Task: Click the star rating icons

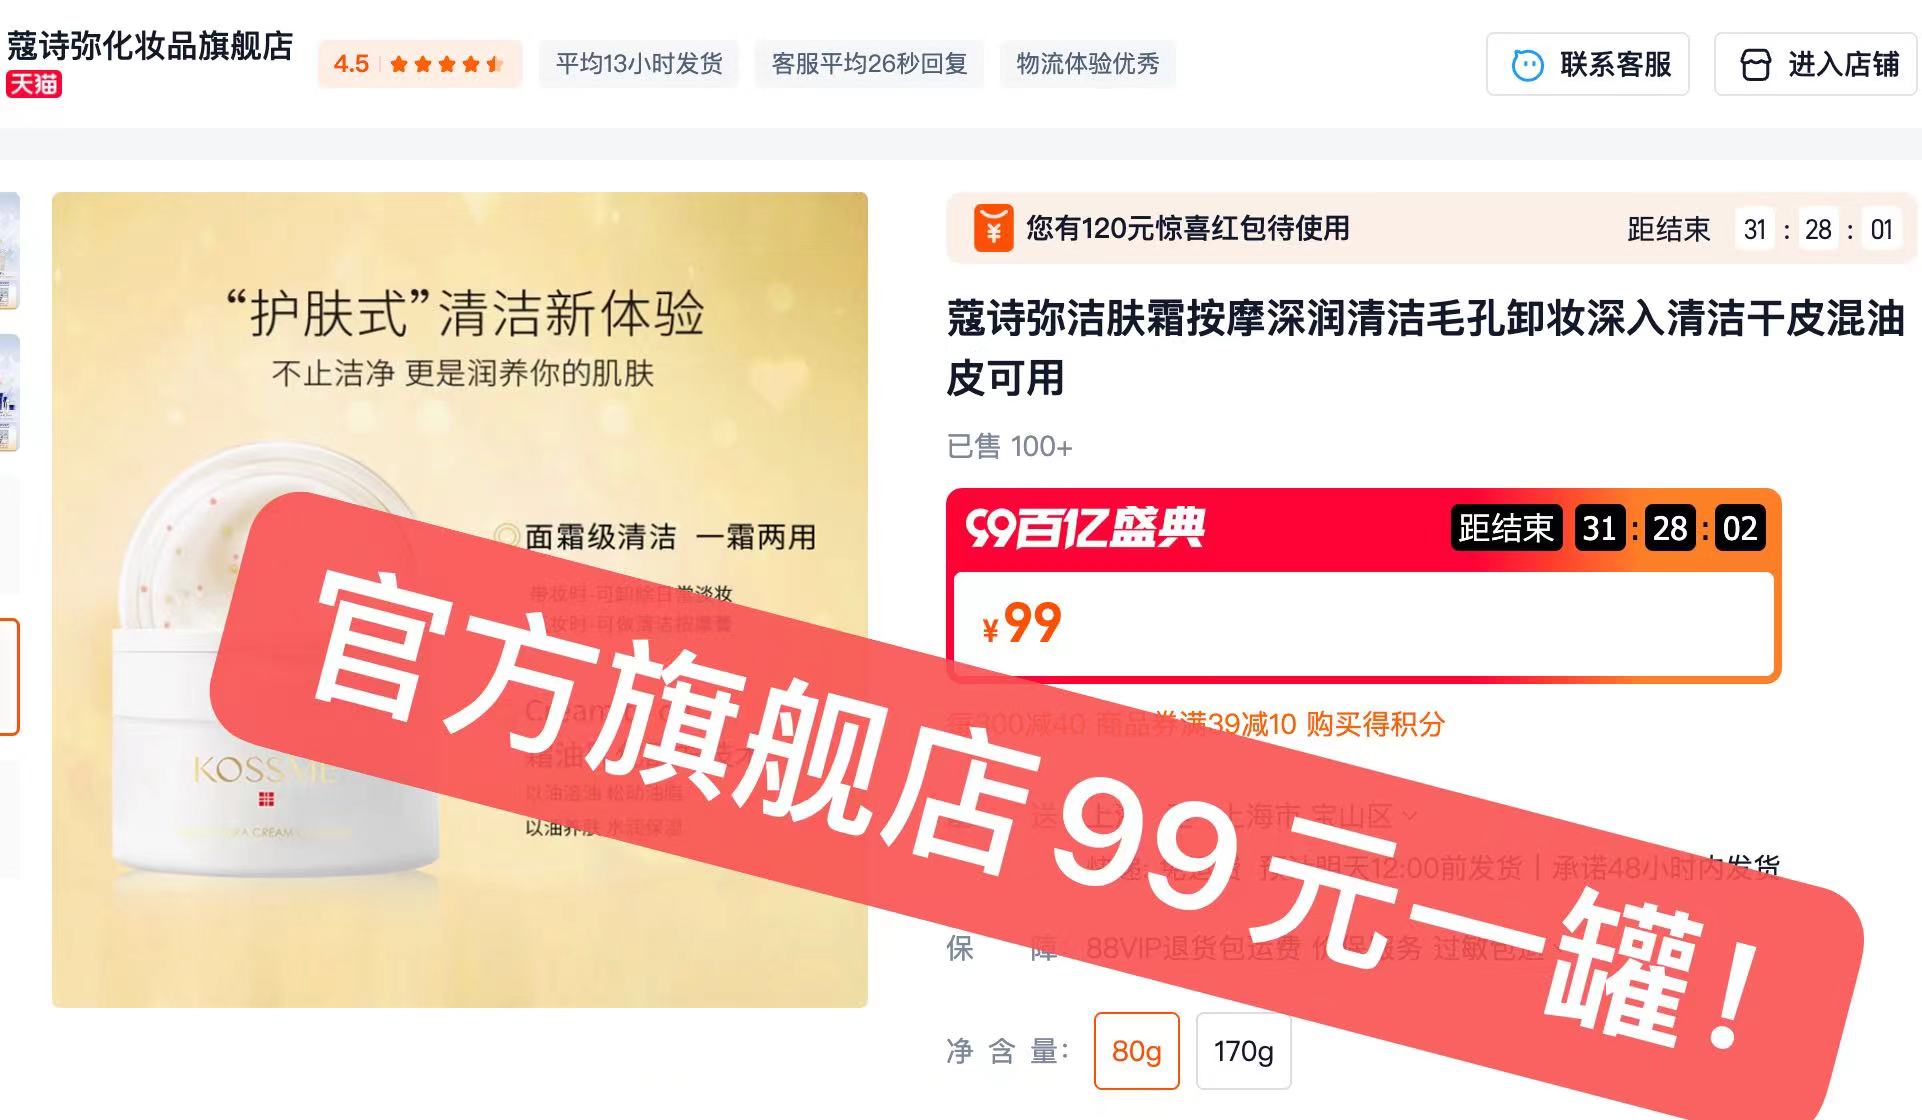Action: [447, 65]
